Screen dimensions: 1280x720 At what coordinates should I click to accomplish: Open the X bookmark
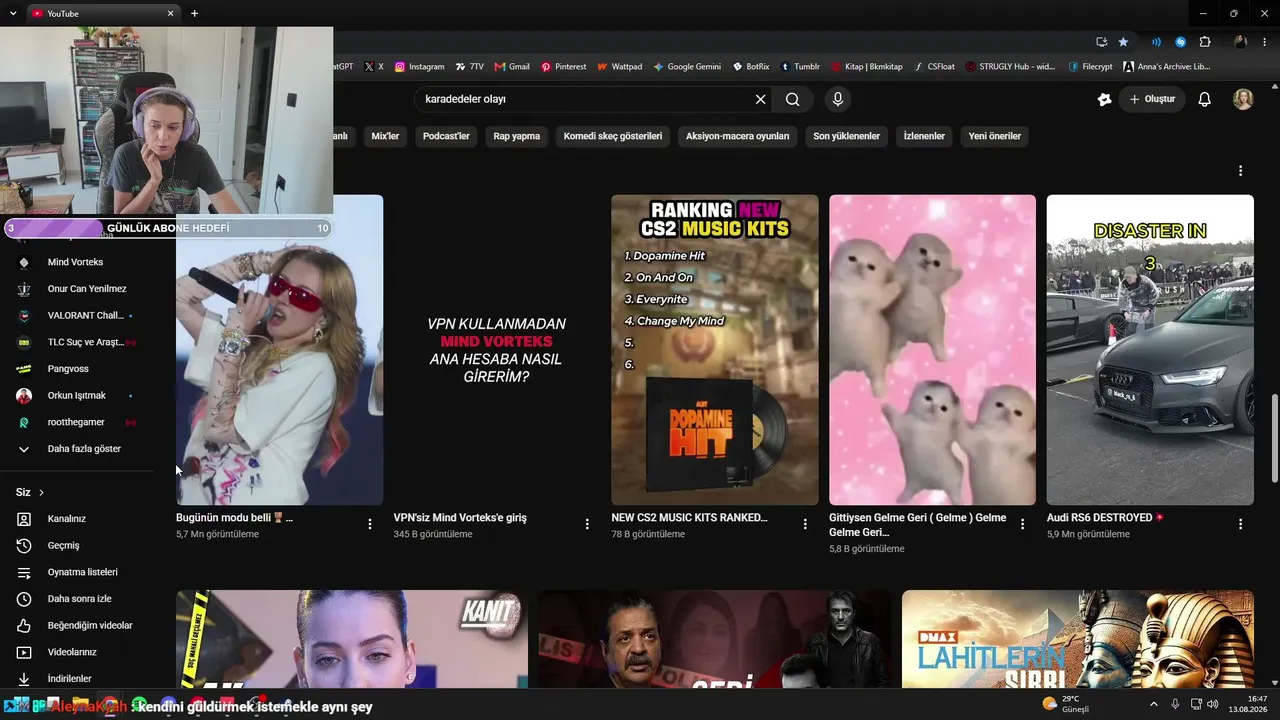pyautogui.click(x=374, y=67)
